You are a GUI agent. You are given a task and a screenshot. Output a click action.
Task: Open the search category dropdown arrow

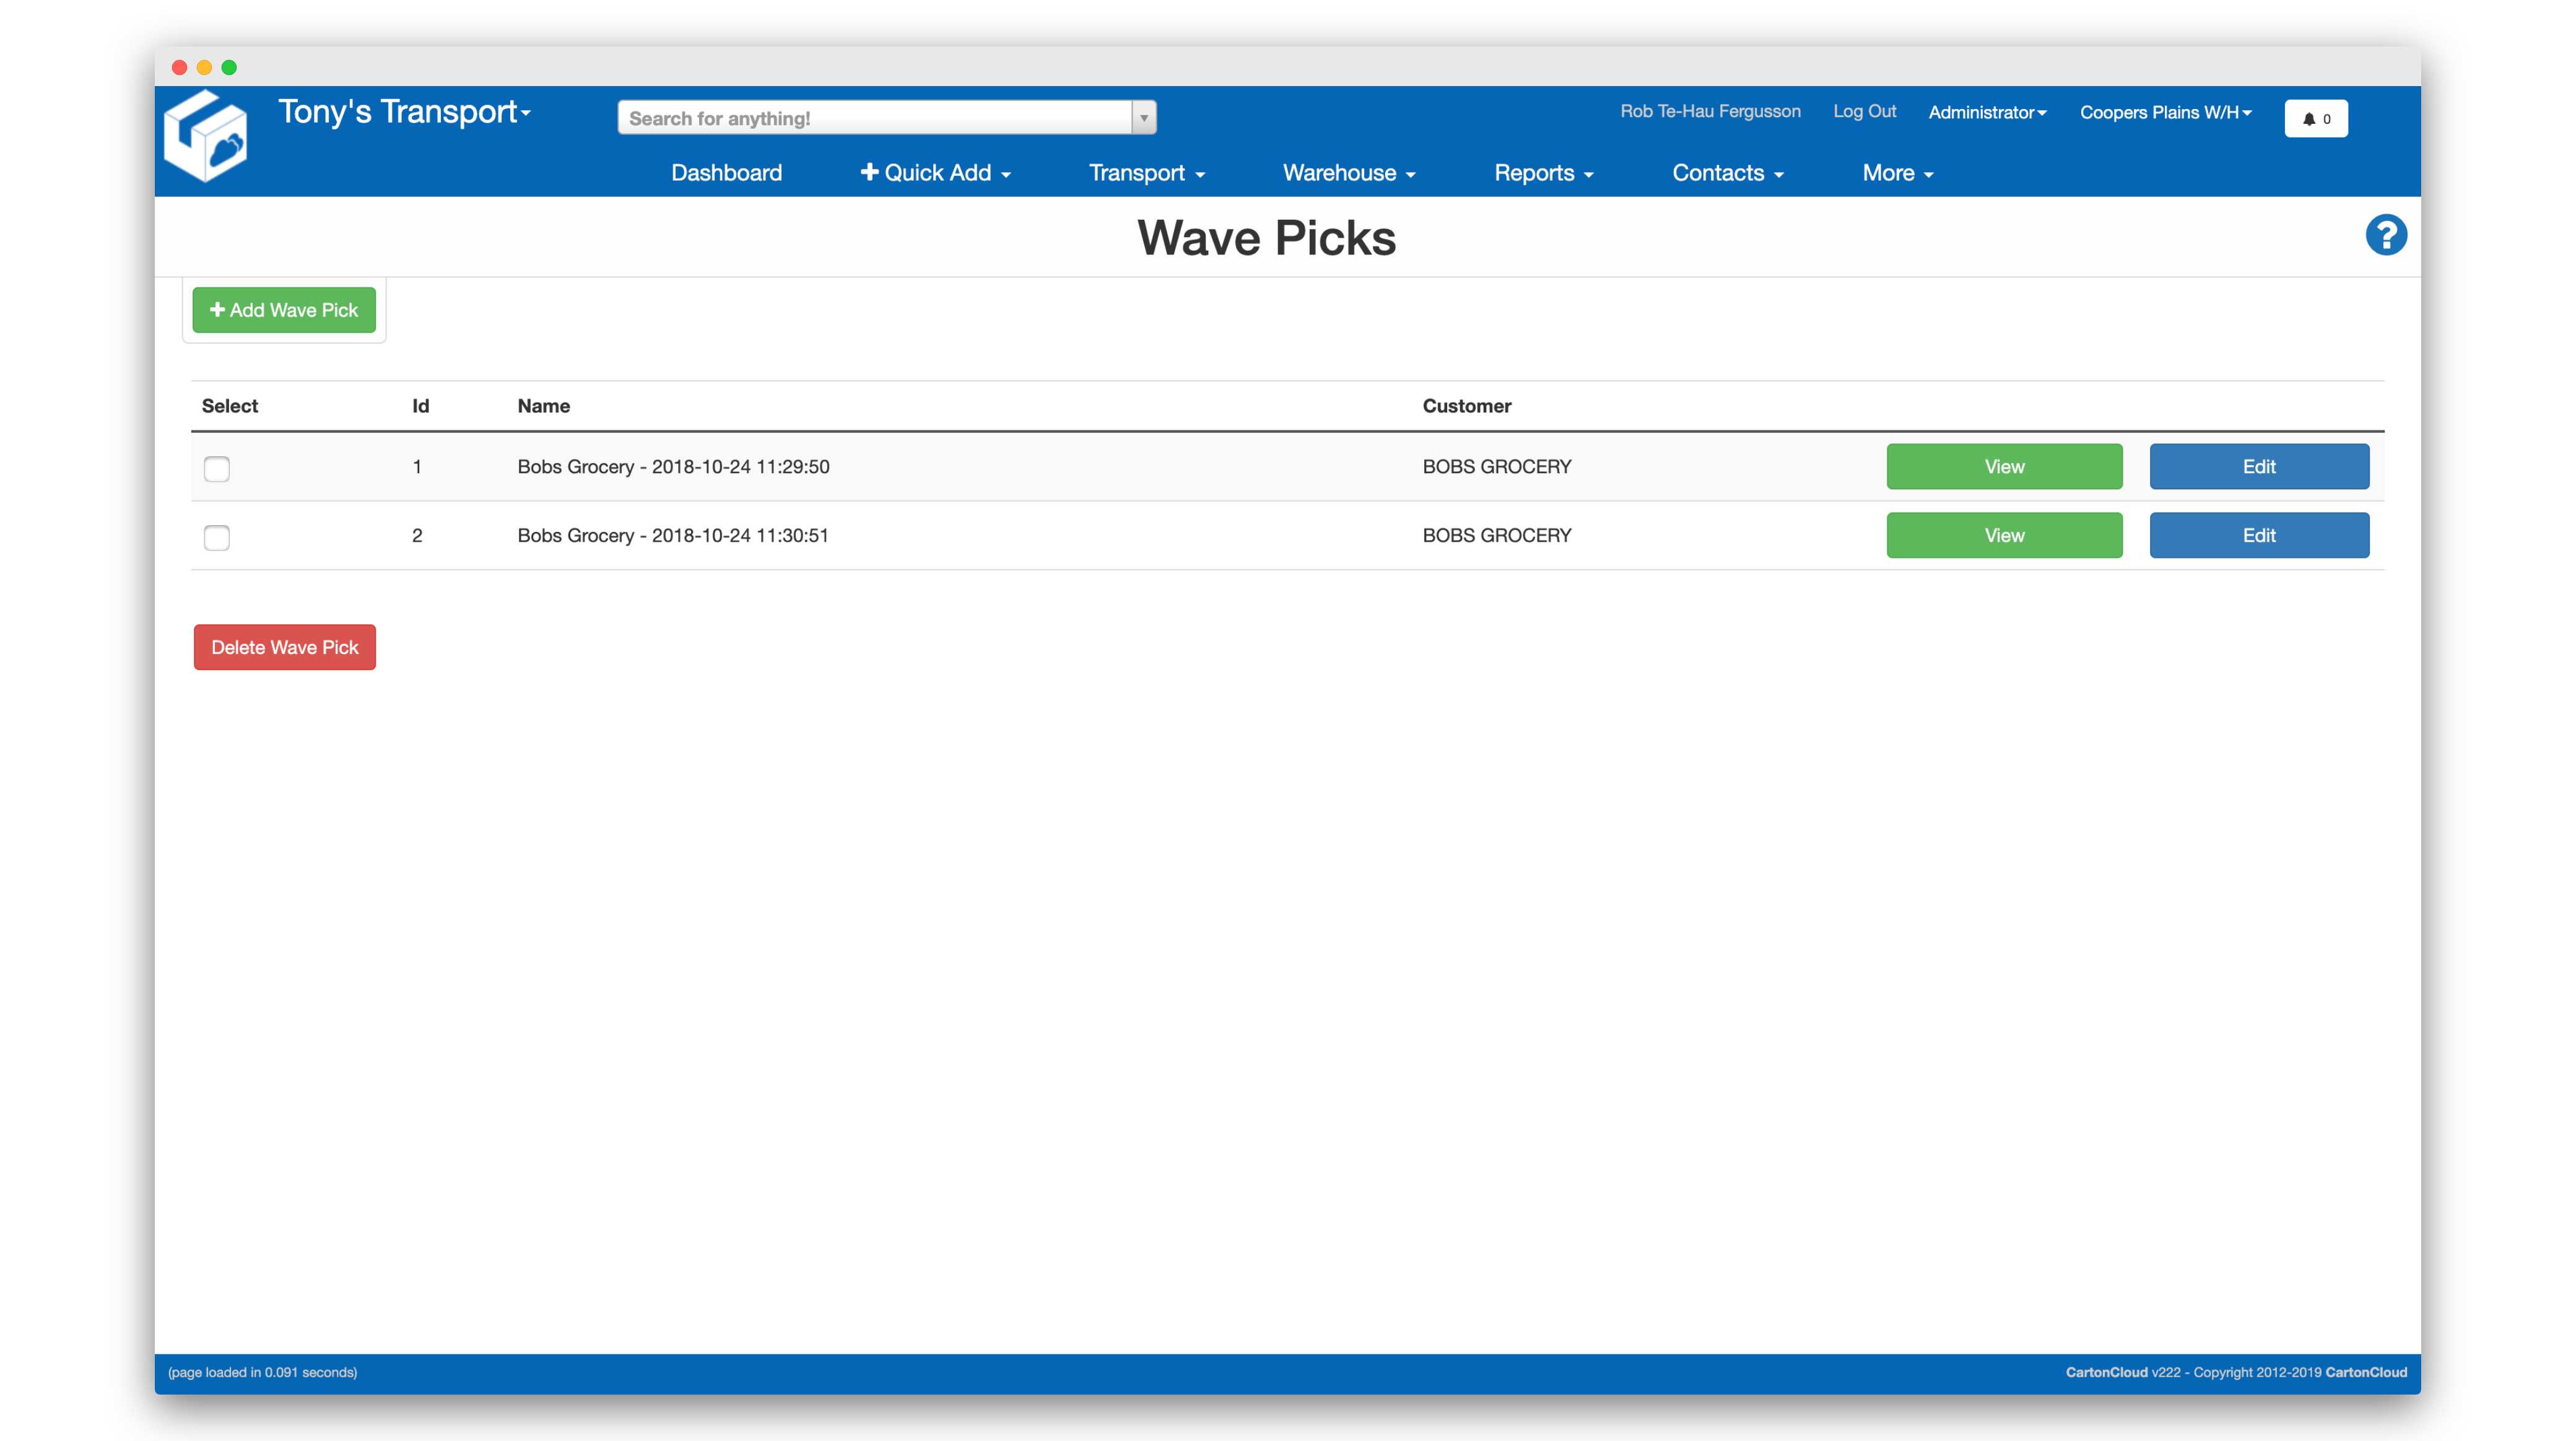click(1143, 117)
